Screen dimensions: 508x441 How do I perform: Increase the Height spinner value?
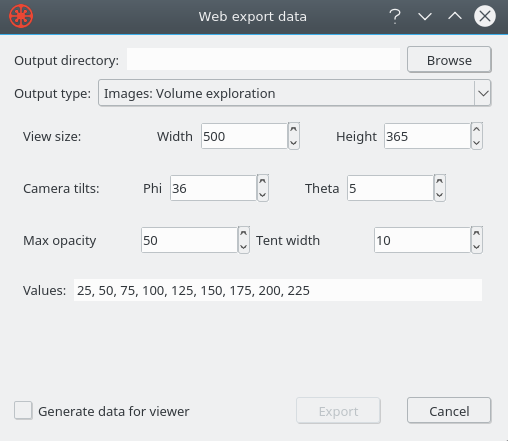477,130
